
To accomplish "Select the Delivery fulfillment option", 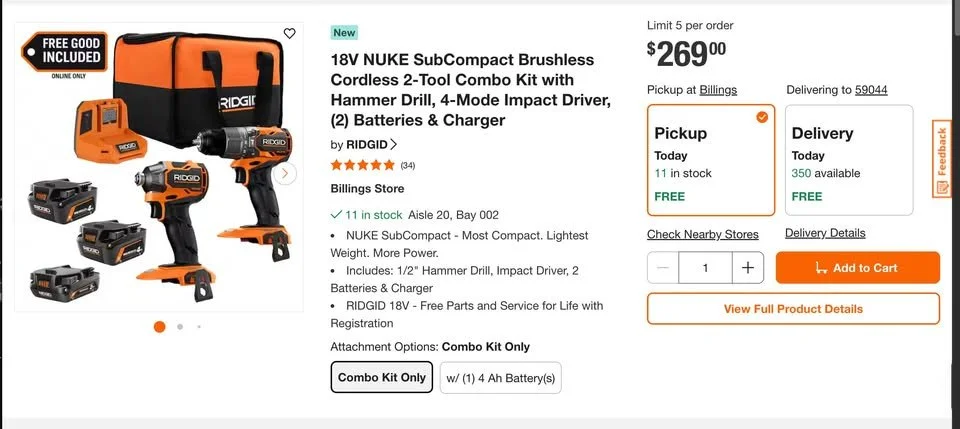I will 849,160.
